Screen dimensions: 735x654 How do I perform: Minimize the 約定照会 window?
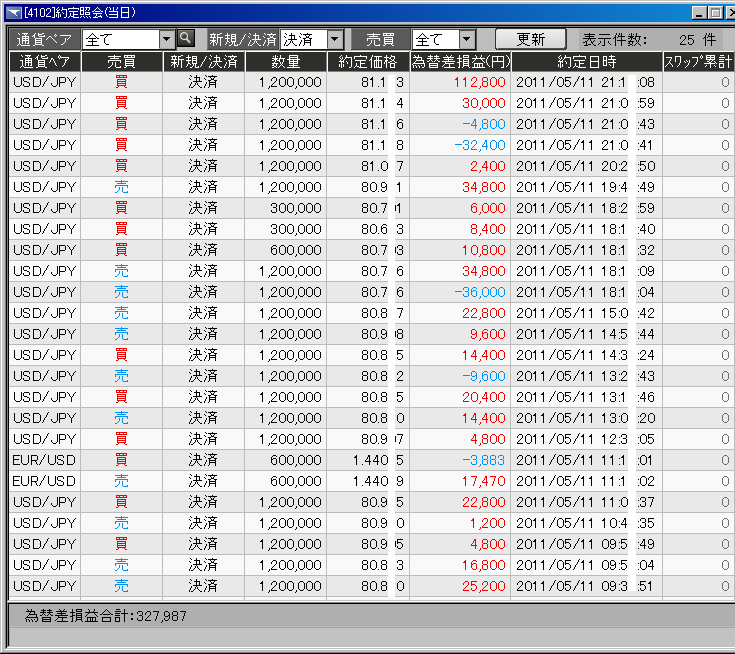tap(698, 13)
